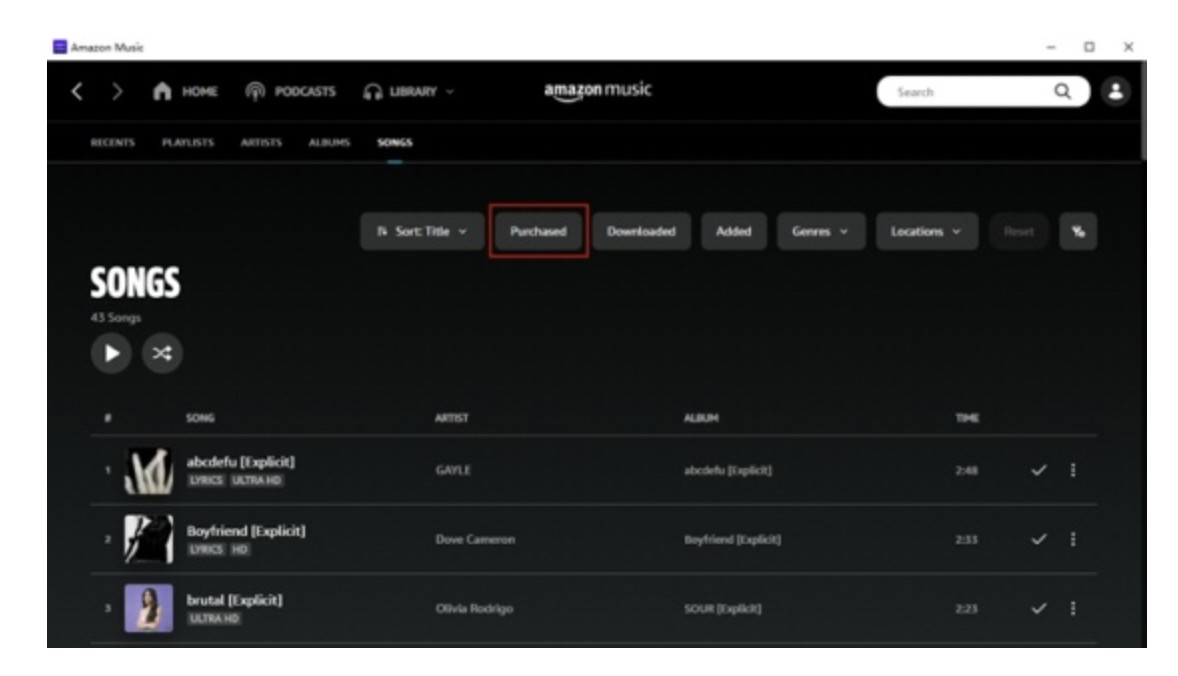Viewport: 1178px width, 676px height.
Task: Go forward with the right arrow
Action: pyautogui.click(x=117, y=92)
